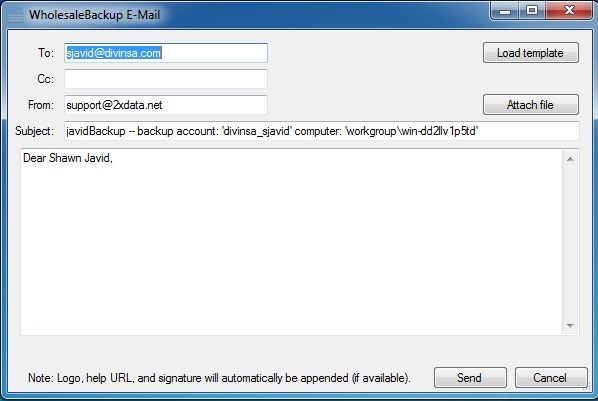598x401 pixels.
Task: Maximize the E-Mail window
Action: 532,10
